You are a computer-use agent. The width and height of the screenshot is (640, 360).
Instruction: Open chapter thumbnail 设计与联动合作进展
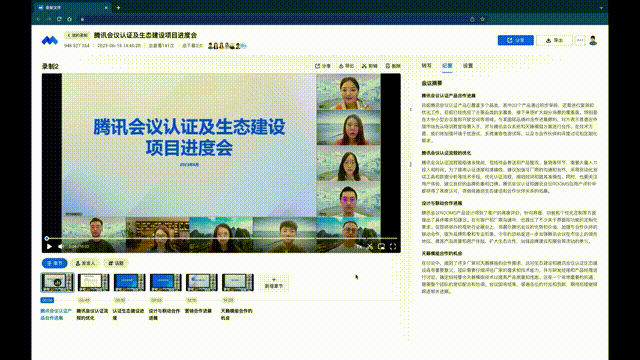[165, 282]
